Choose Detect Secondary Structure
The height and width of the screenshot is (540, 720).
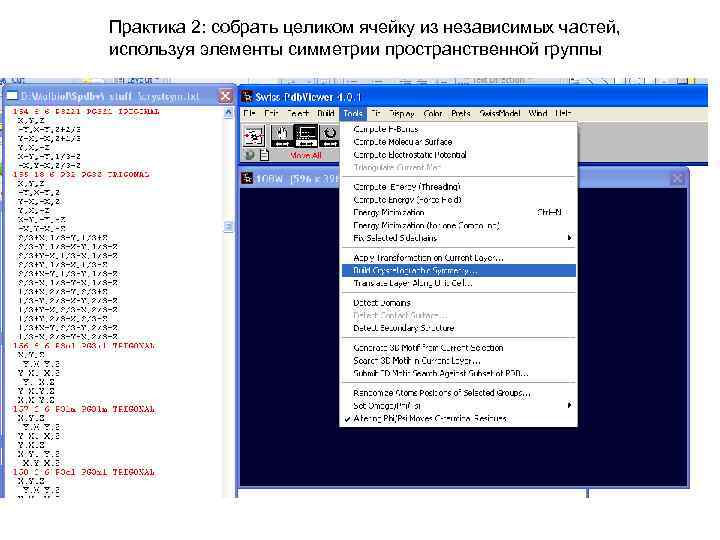pos(459,328)
